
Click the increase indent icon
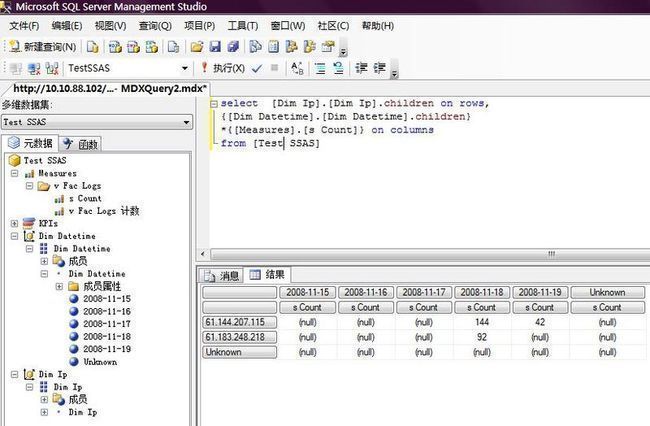tap(379, 68)
